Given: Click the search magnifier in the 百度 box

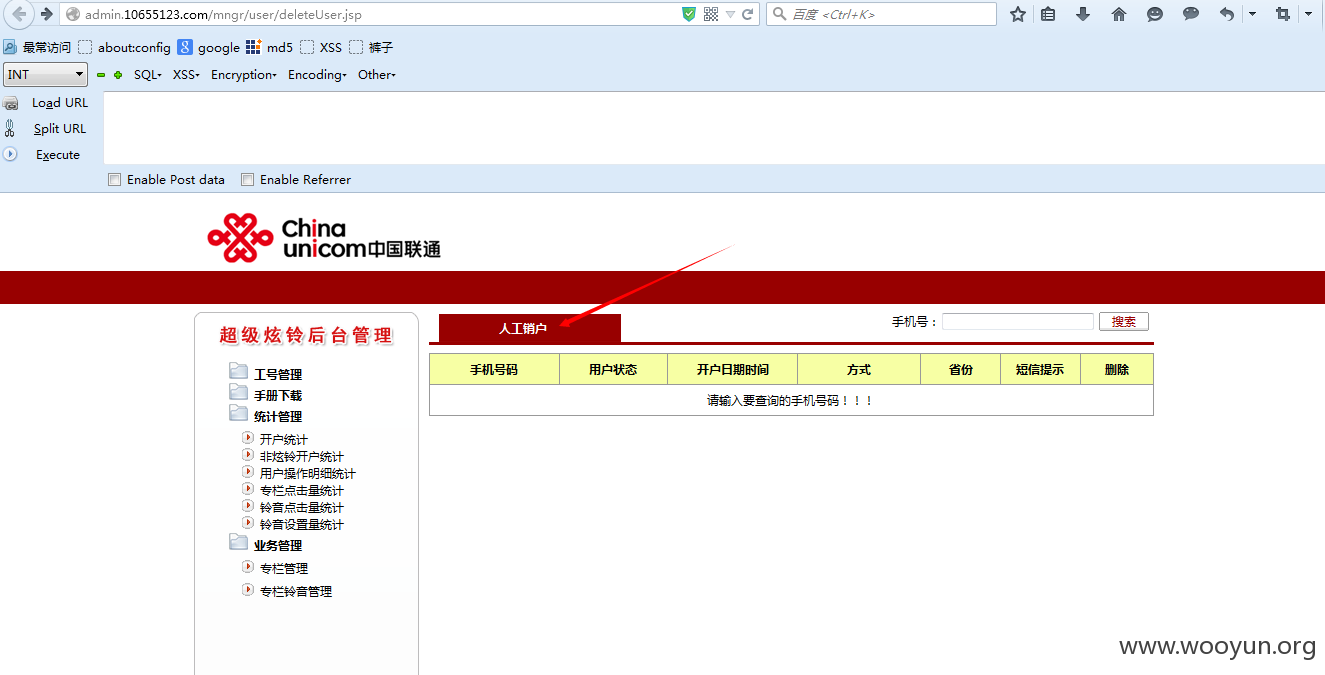Looking at the screenshot, I should click(x=779, y=14).
